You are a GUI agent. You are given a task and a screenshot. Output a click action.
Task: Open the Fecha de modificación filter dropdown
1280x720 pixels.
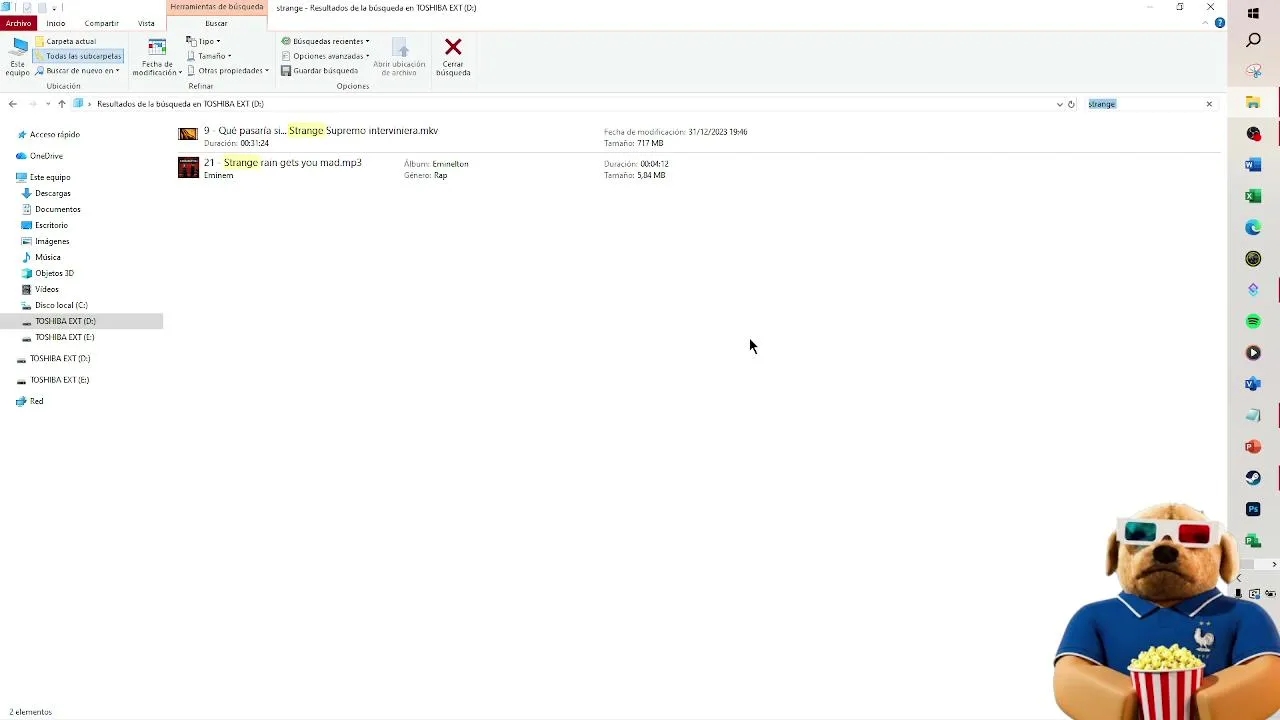pyautogui.click(x=157, y=57)
